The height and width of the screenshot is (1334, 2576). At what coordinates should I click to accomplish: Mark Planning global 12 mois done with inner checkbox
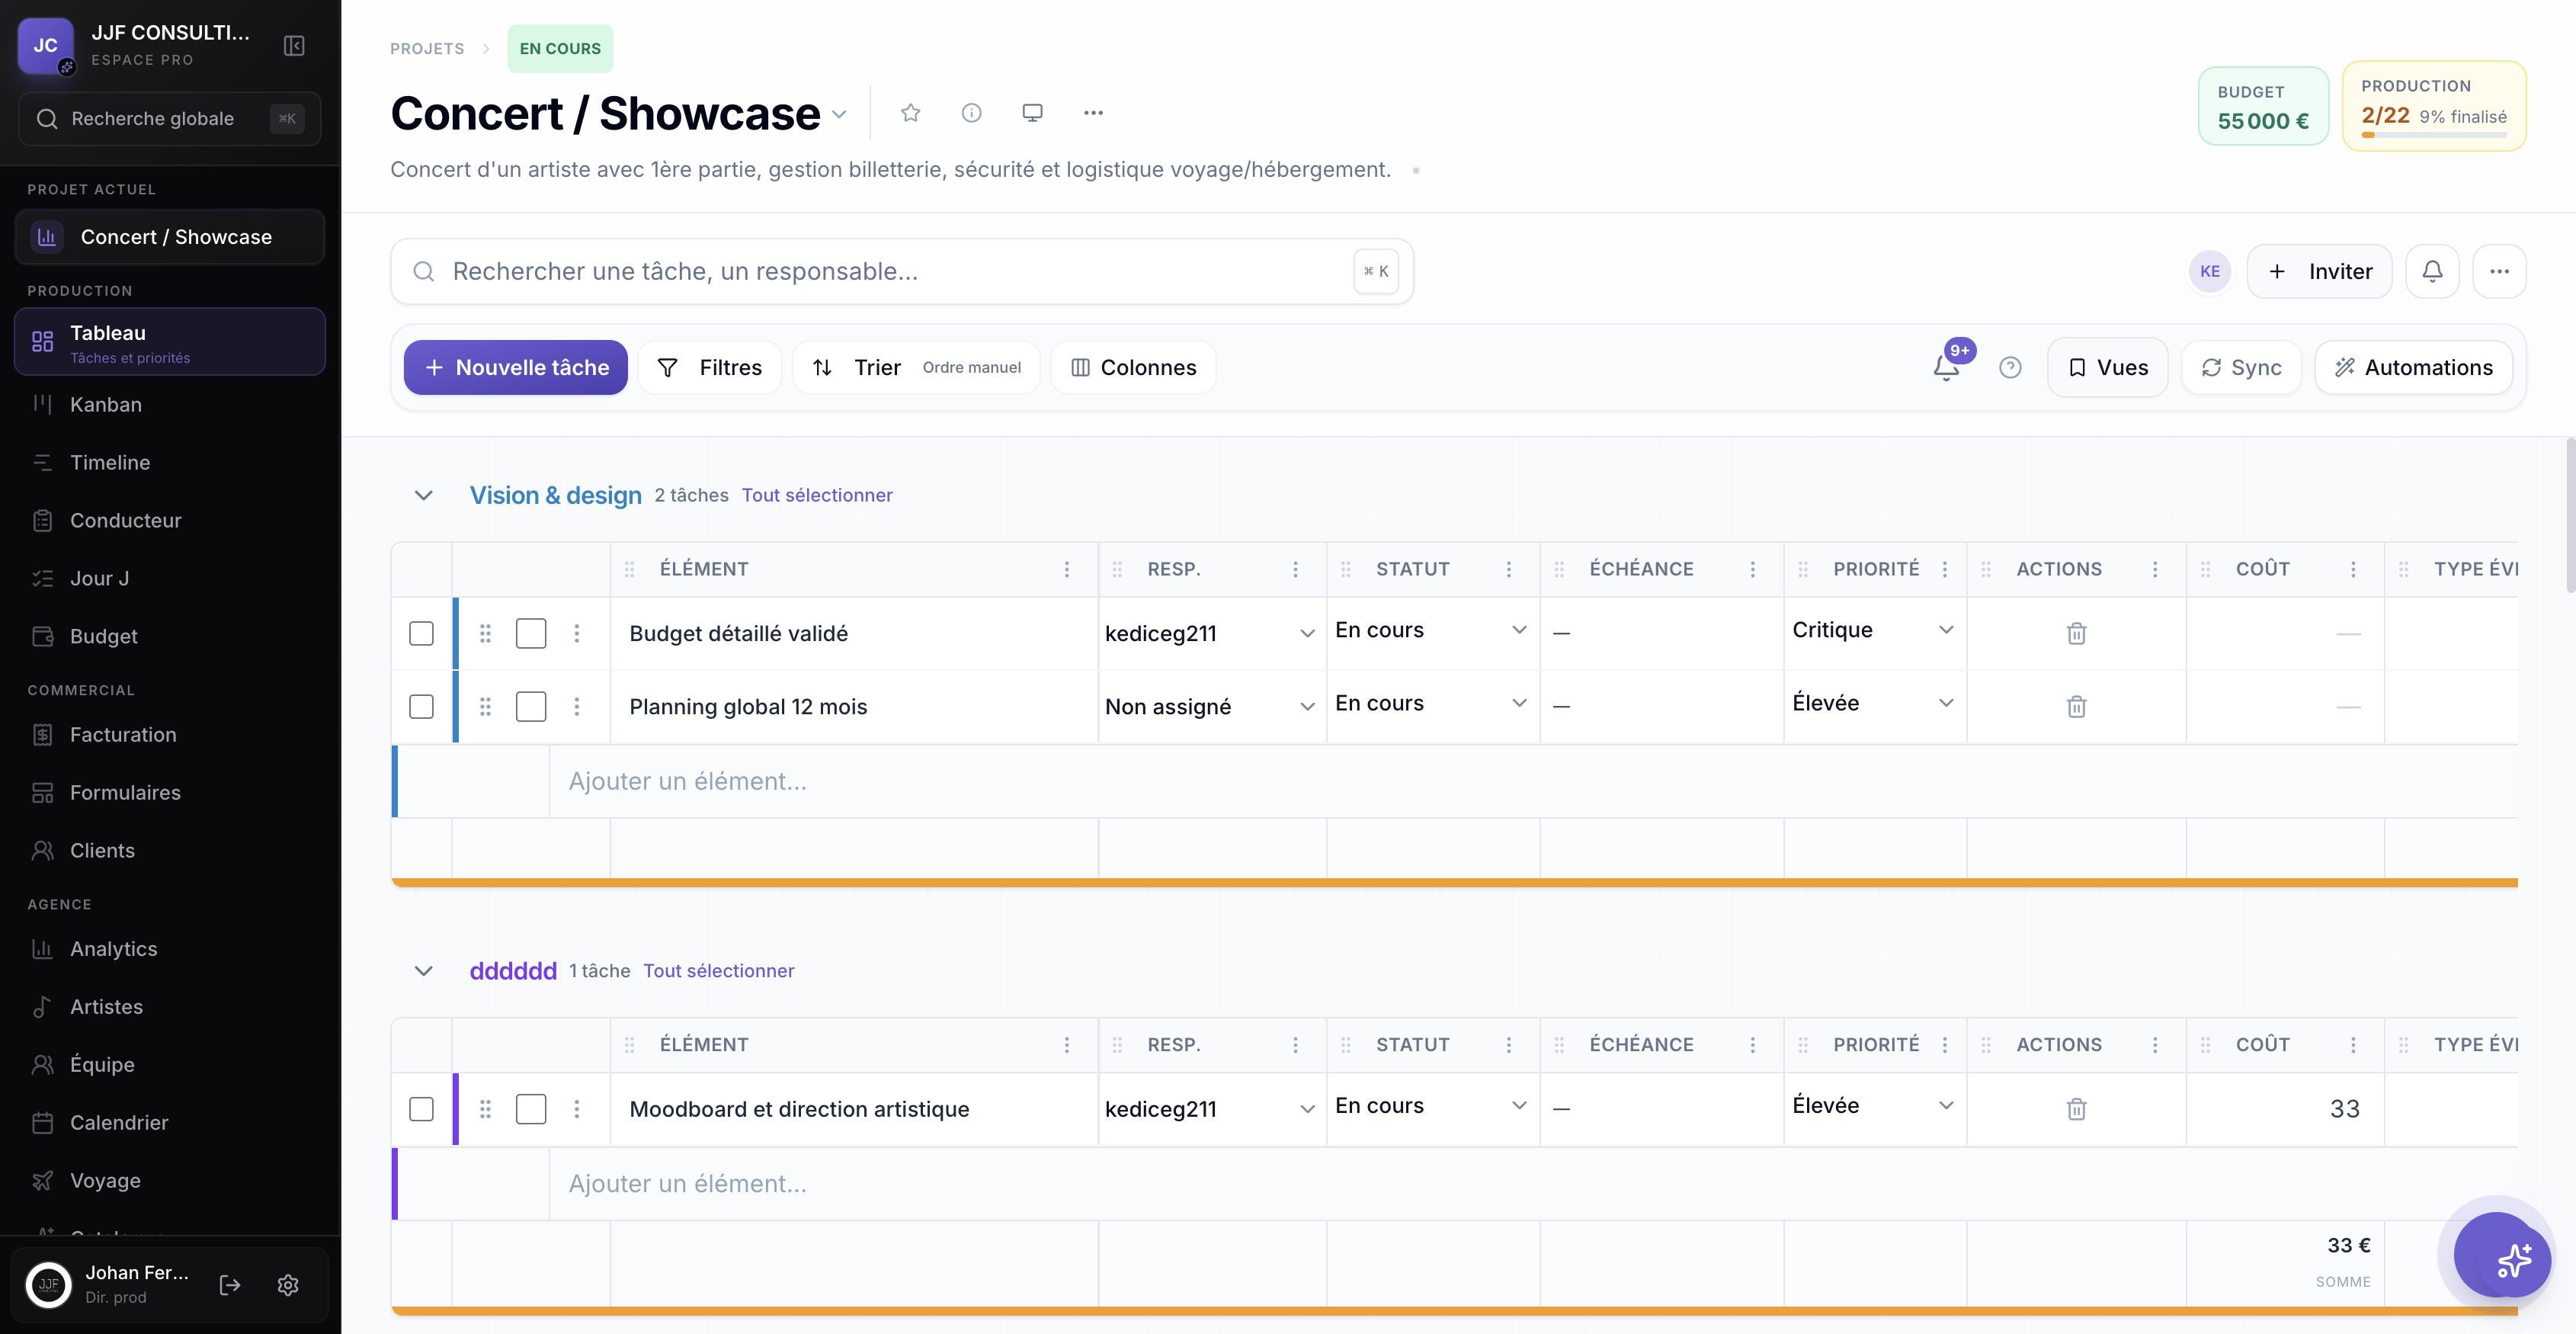tap(531, 707)
